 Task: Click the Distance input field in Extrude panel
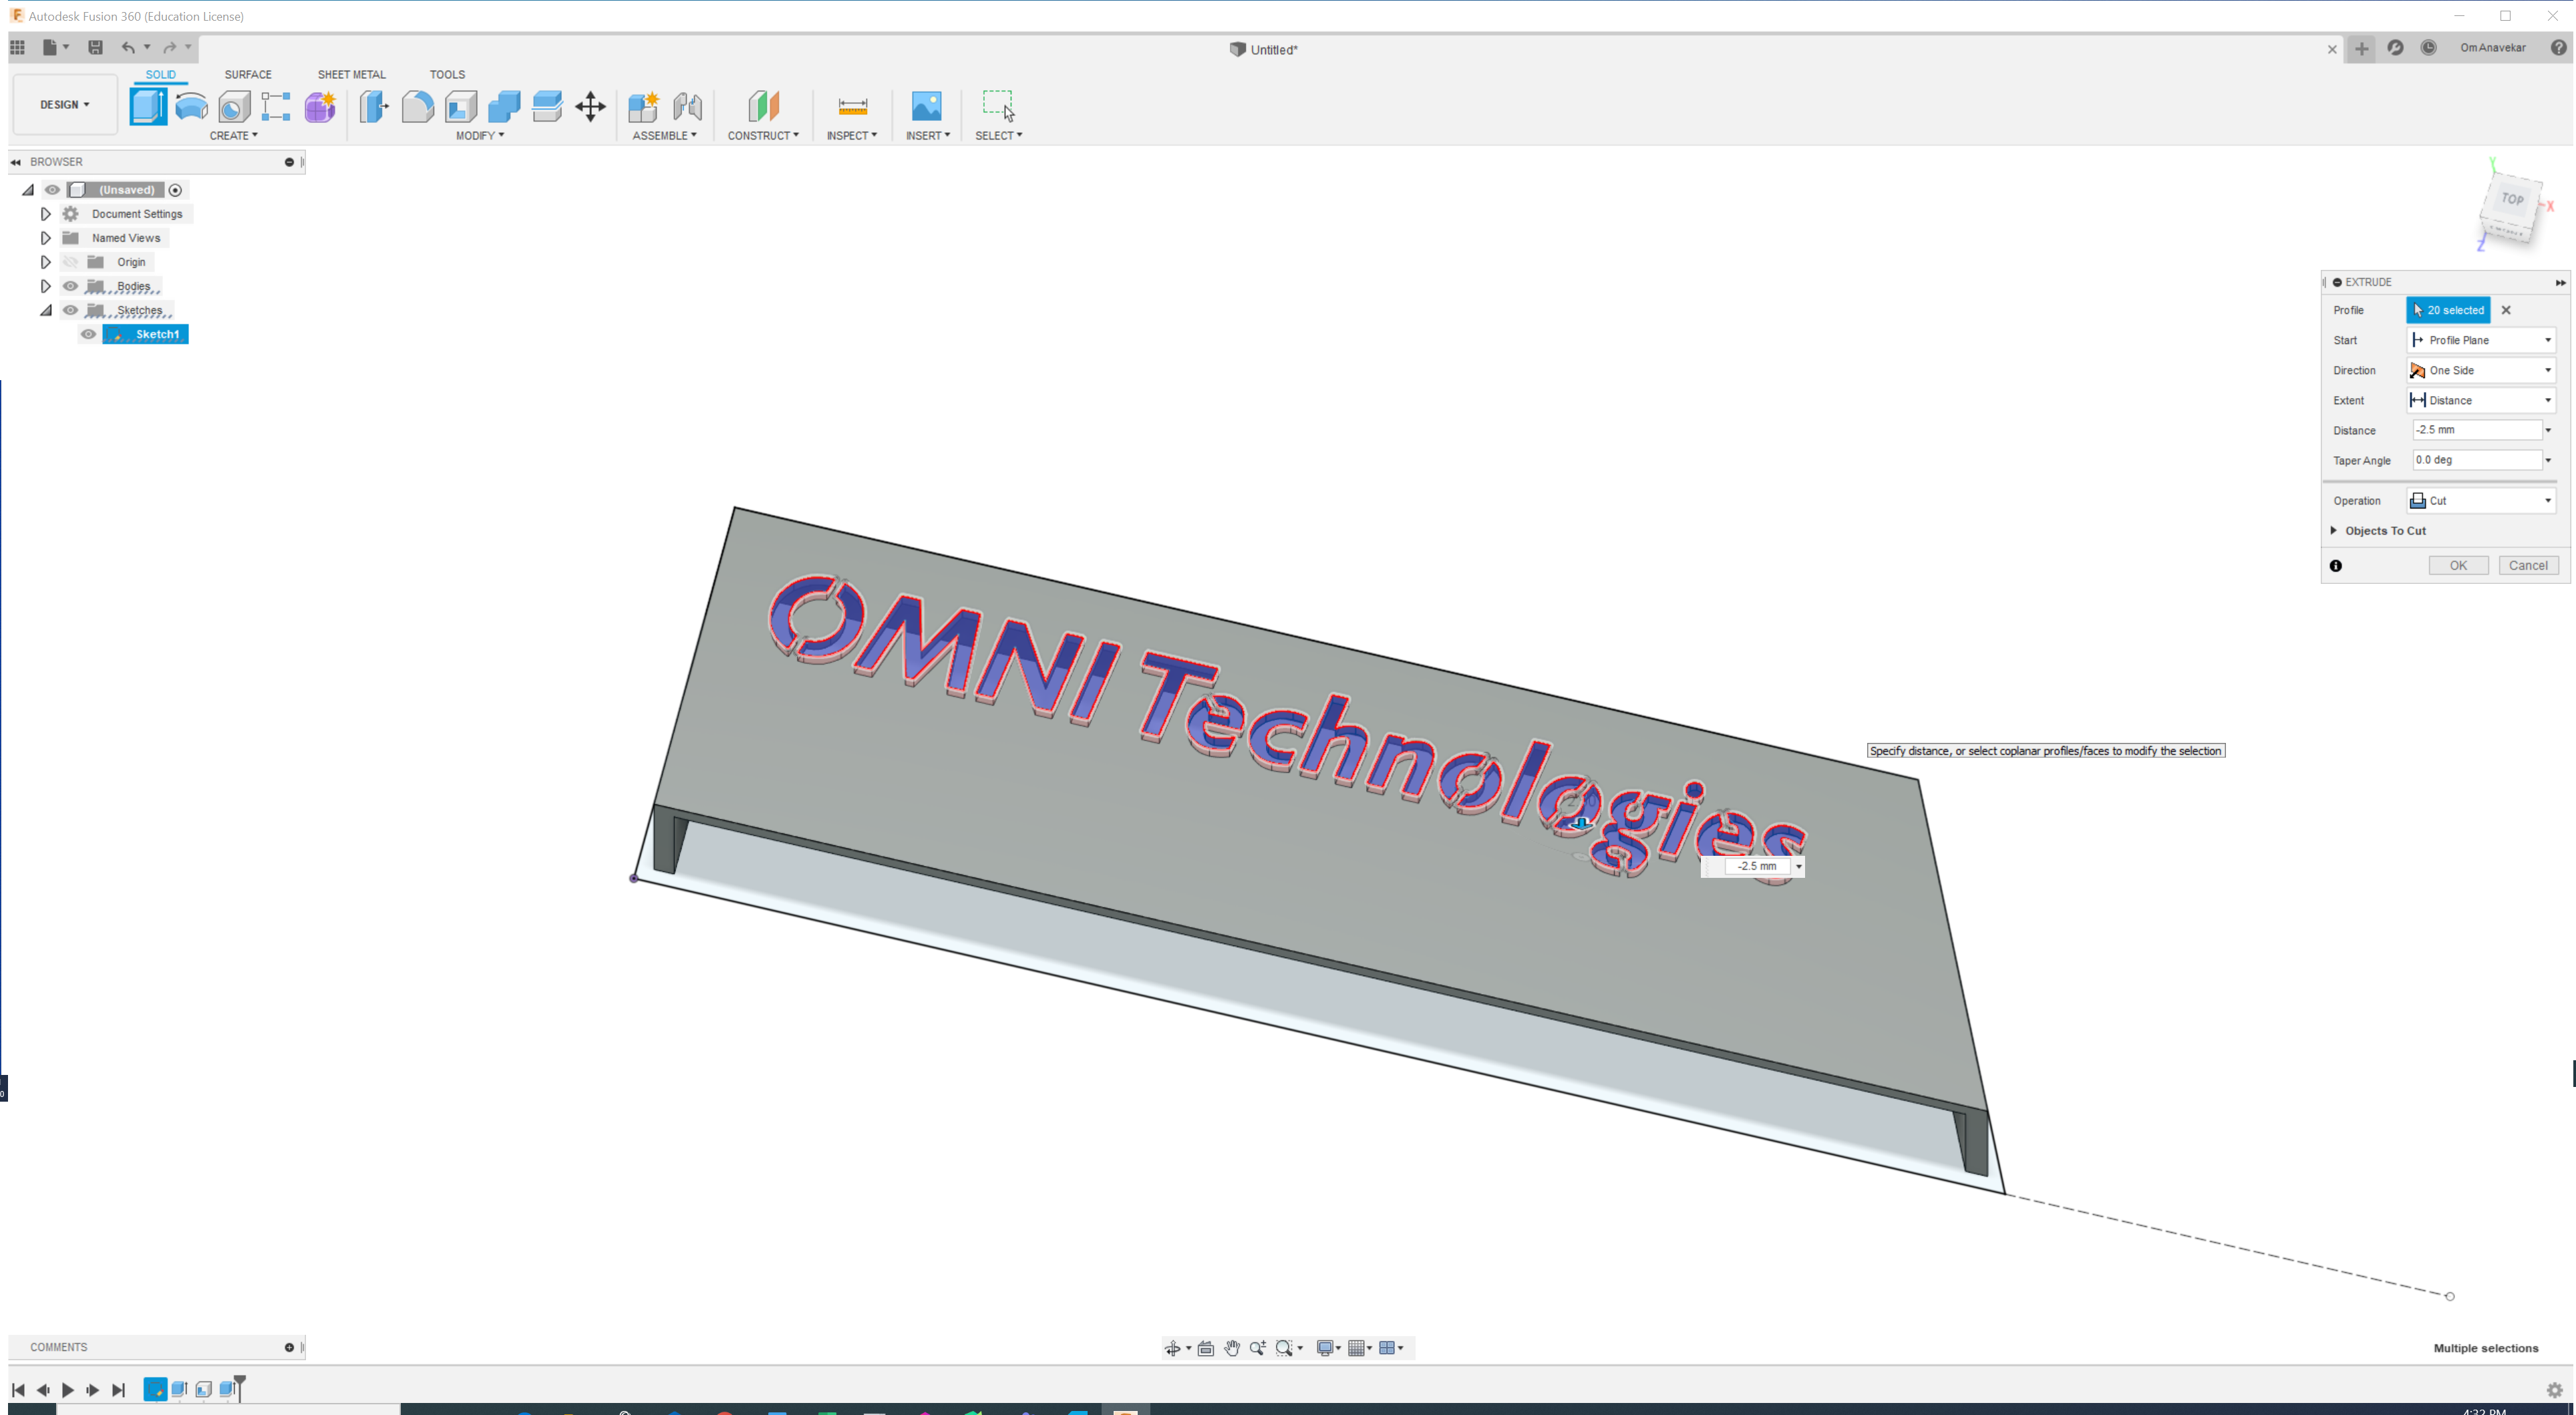point(2476,430)
